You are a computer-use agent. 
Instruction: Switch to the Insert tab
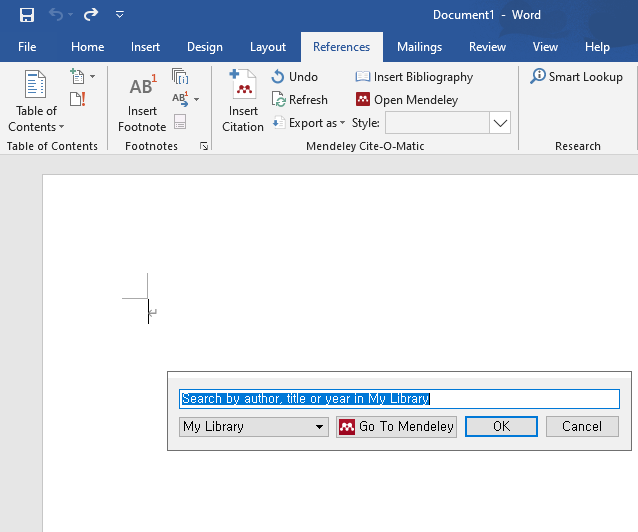145,47
